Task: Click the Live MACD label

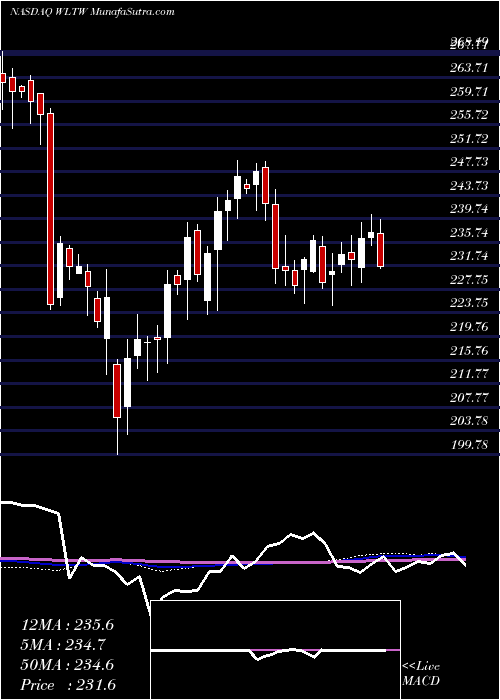Action: (x=421, y=674)
